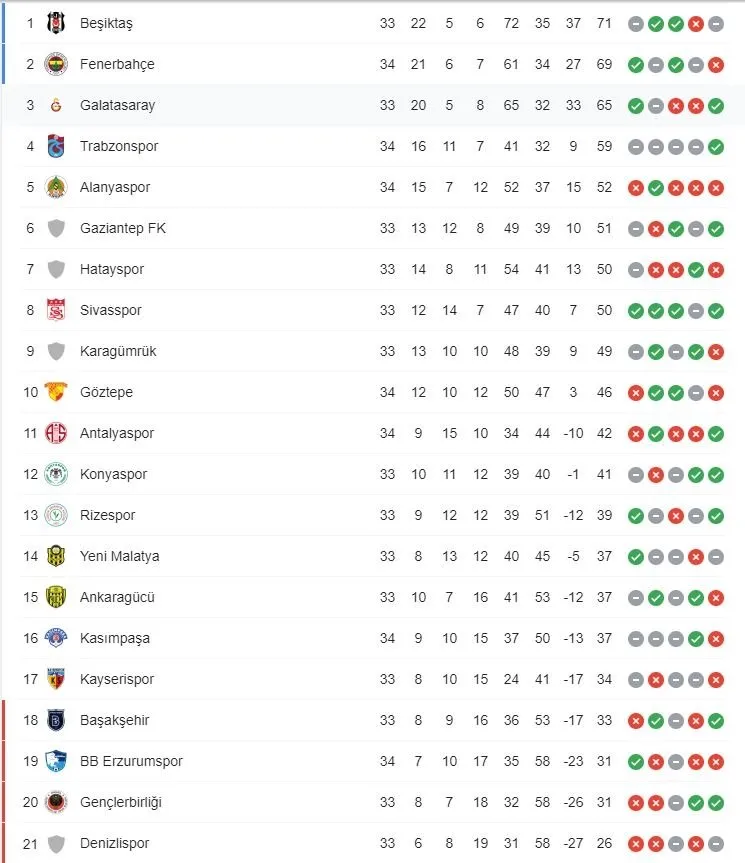745x863 pixels.
Task: Click the Rizespor team name
Action: (109, 515)
